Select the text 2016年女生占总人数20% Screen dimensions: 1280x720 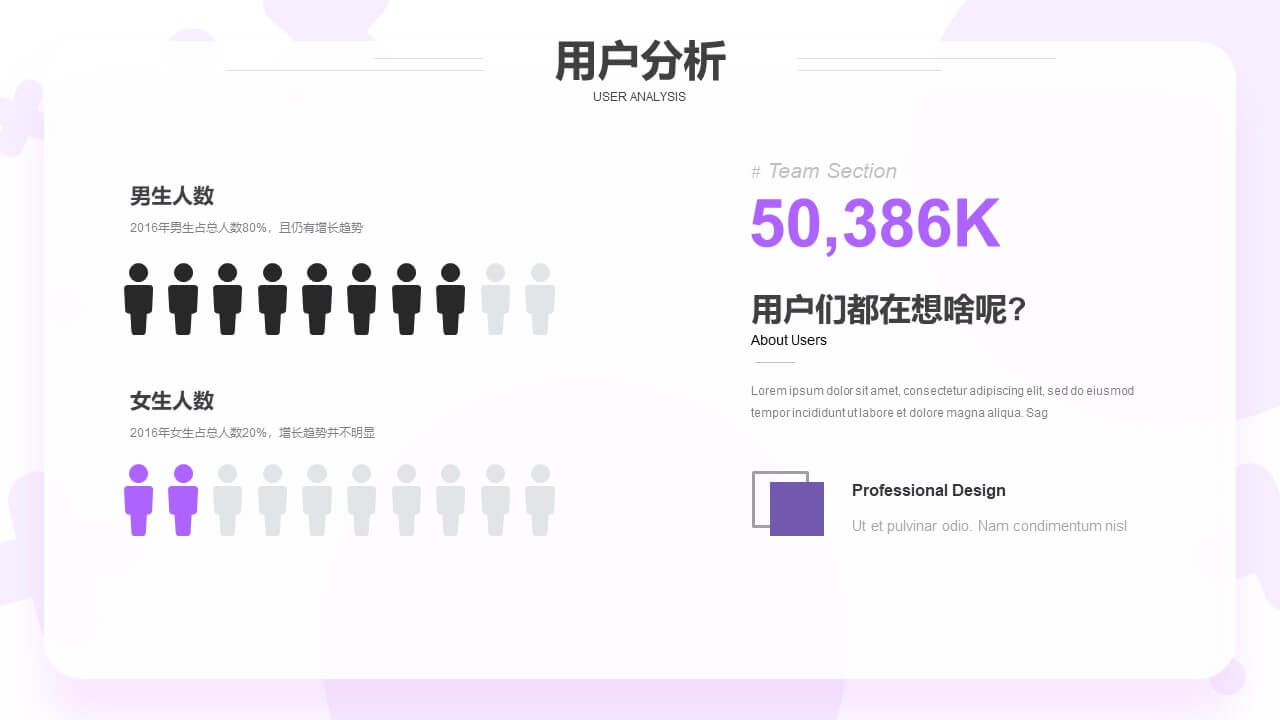[x=199, y=433]
